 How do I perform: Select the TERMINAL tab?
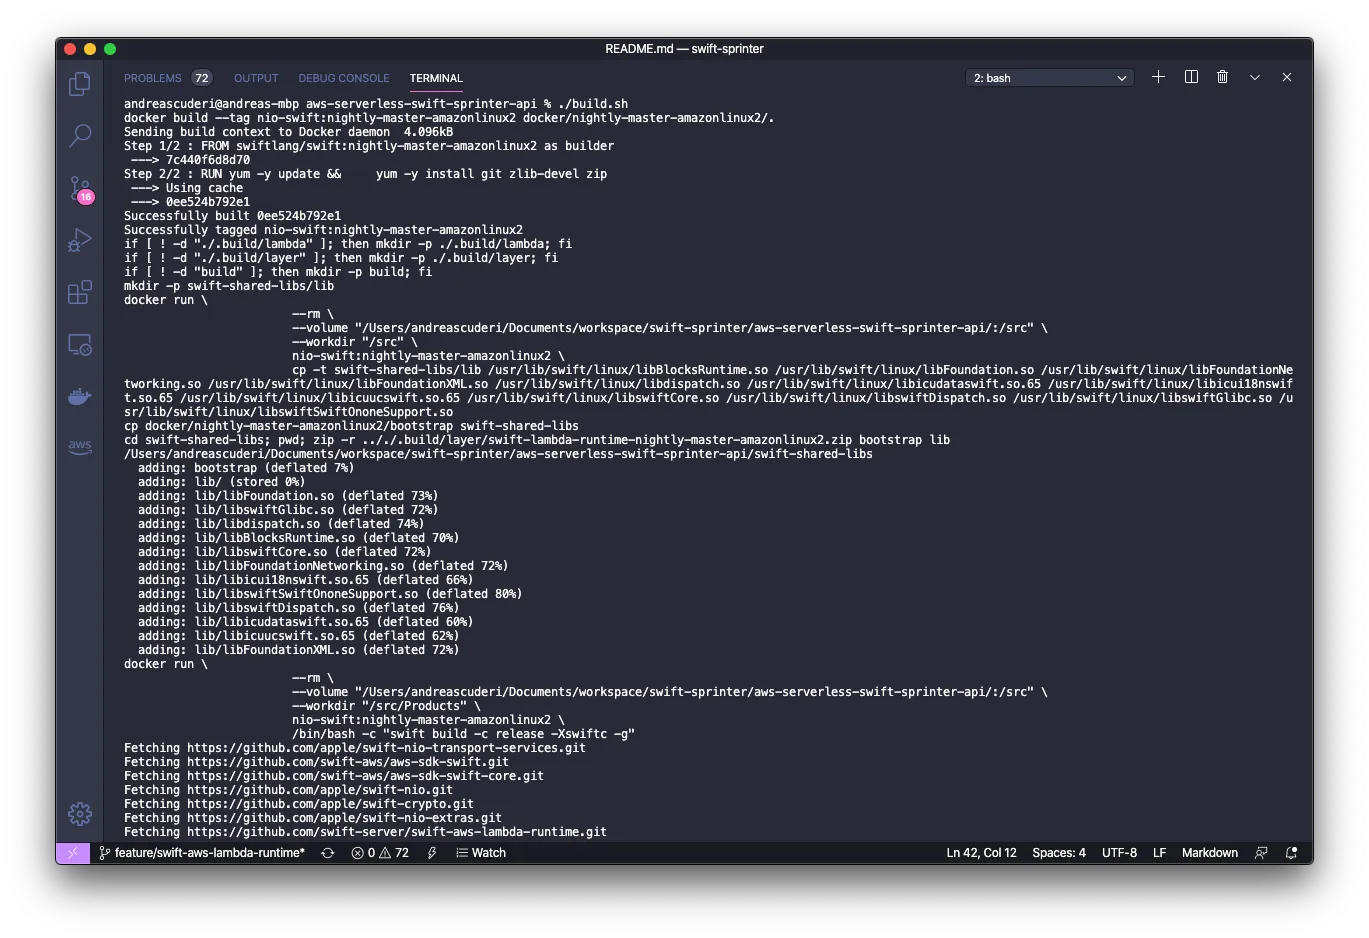click(x=436, y=78)
